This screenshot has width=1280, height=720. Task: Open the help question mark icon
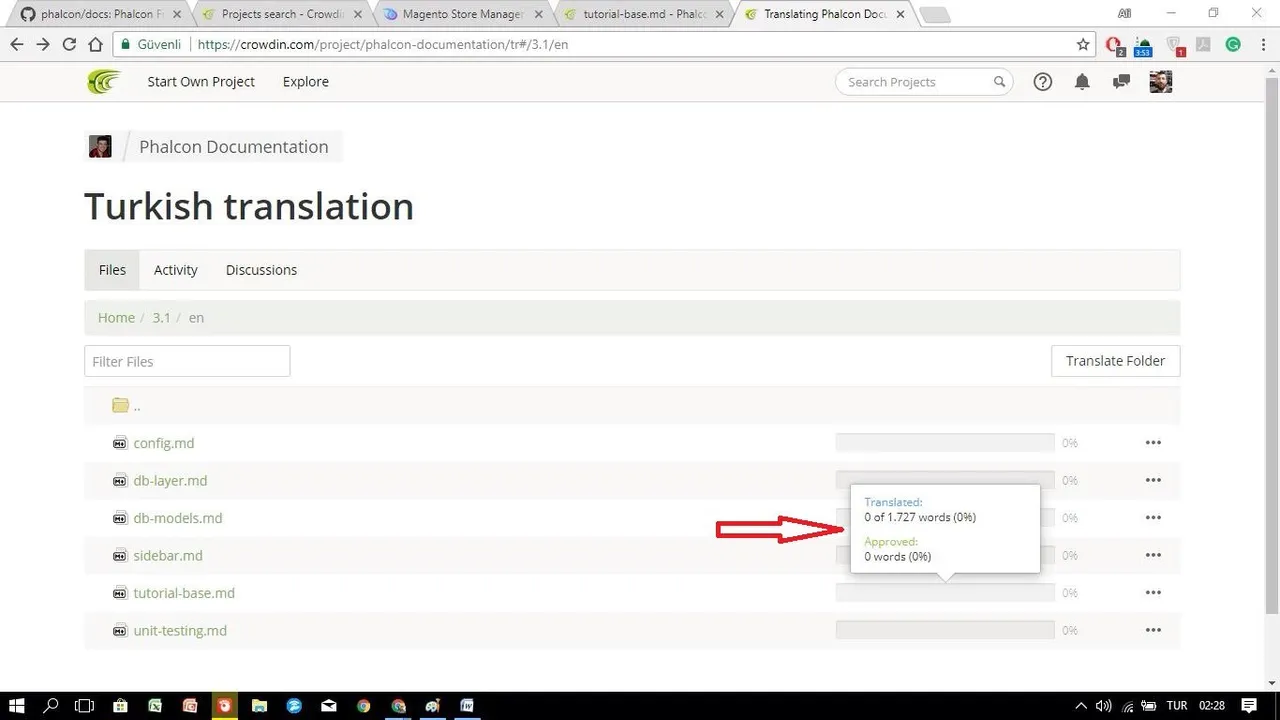tap(1042, 82)
